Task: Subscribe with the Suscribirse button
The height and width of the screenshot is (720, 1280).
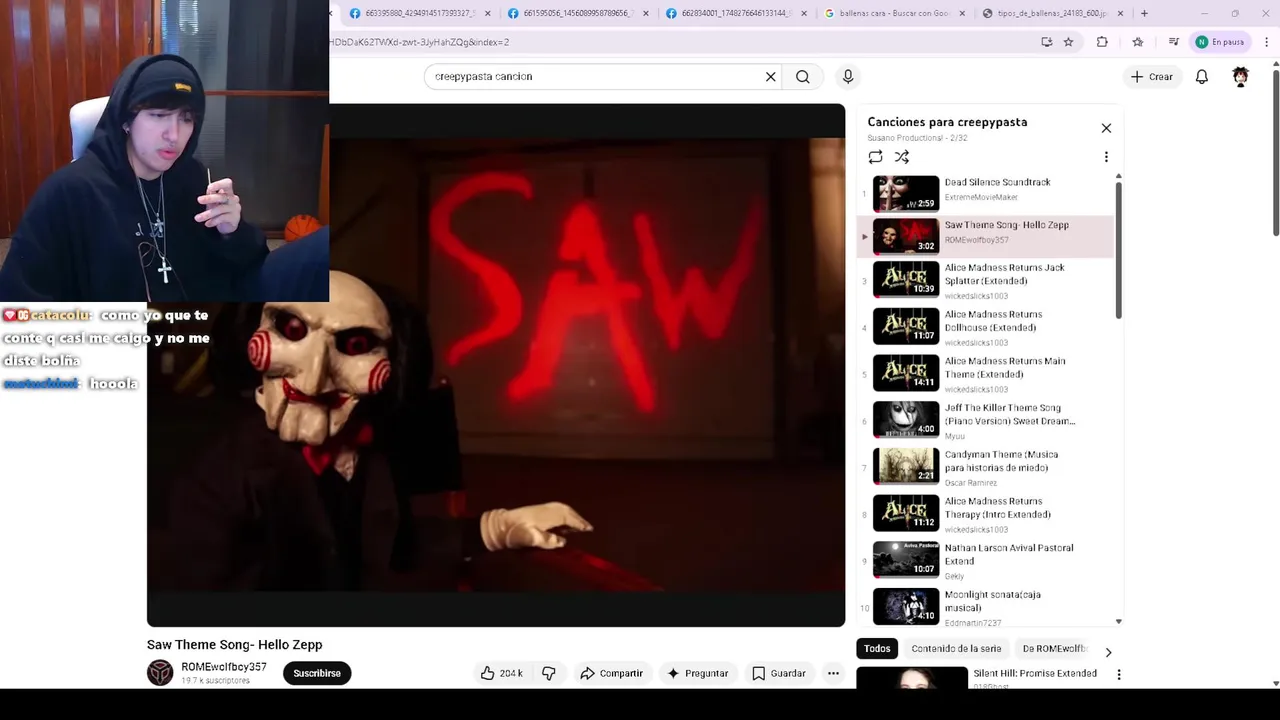Action: pos(317,673)
